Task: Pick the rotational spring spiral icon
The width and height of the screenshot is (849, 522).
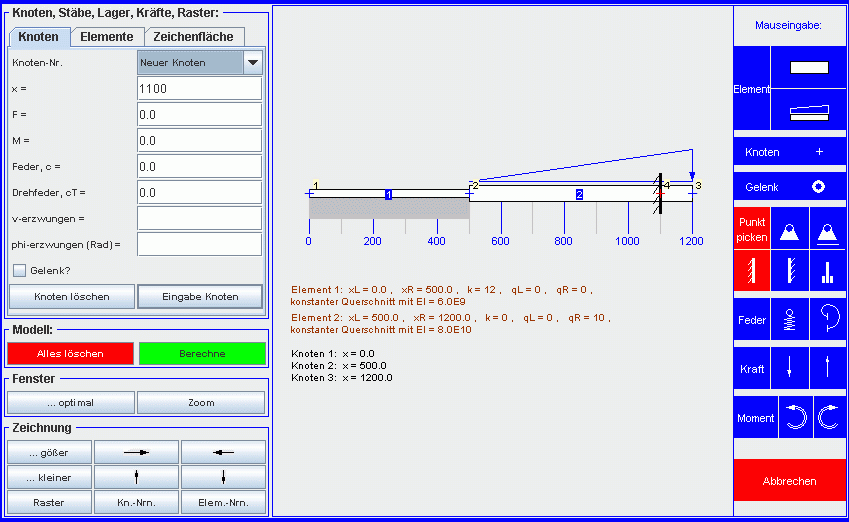Action: (x=828, y=320)
